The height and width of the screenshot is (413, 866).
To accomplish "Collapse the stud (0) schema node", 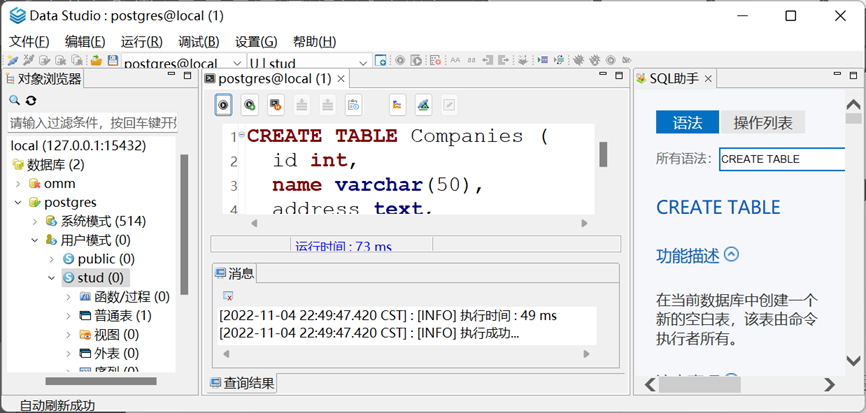I will (51, 278).
